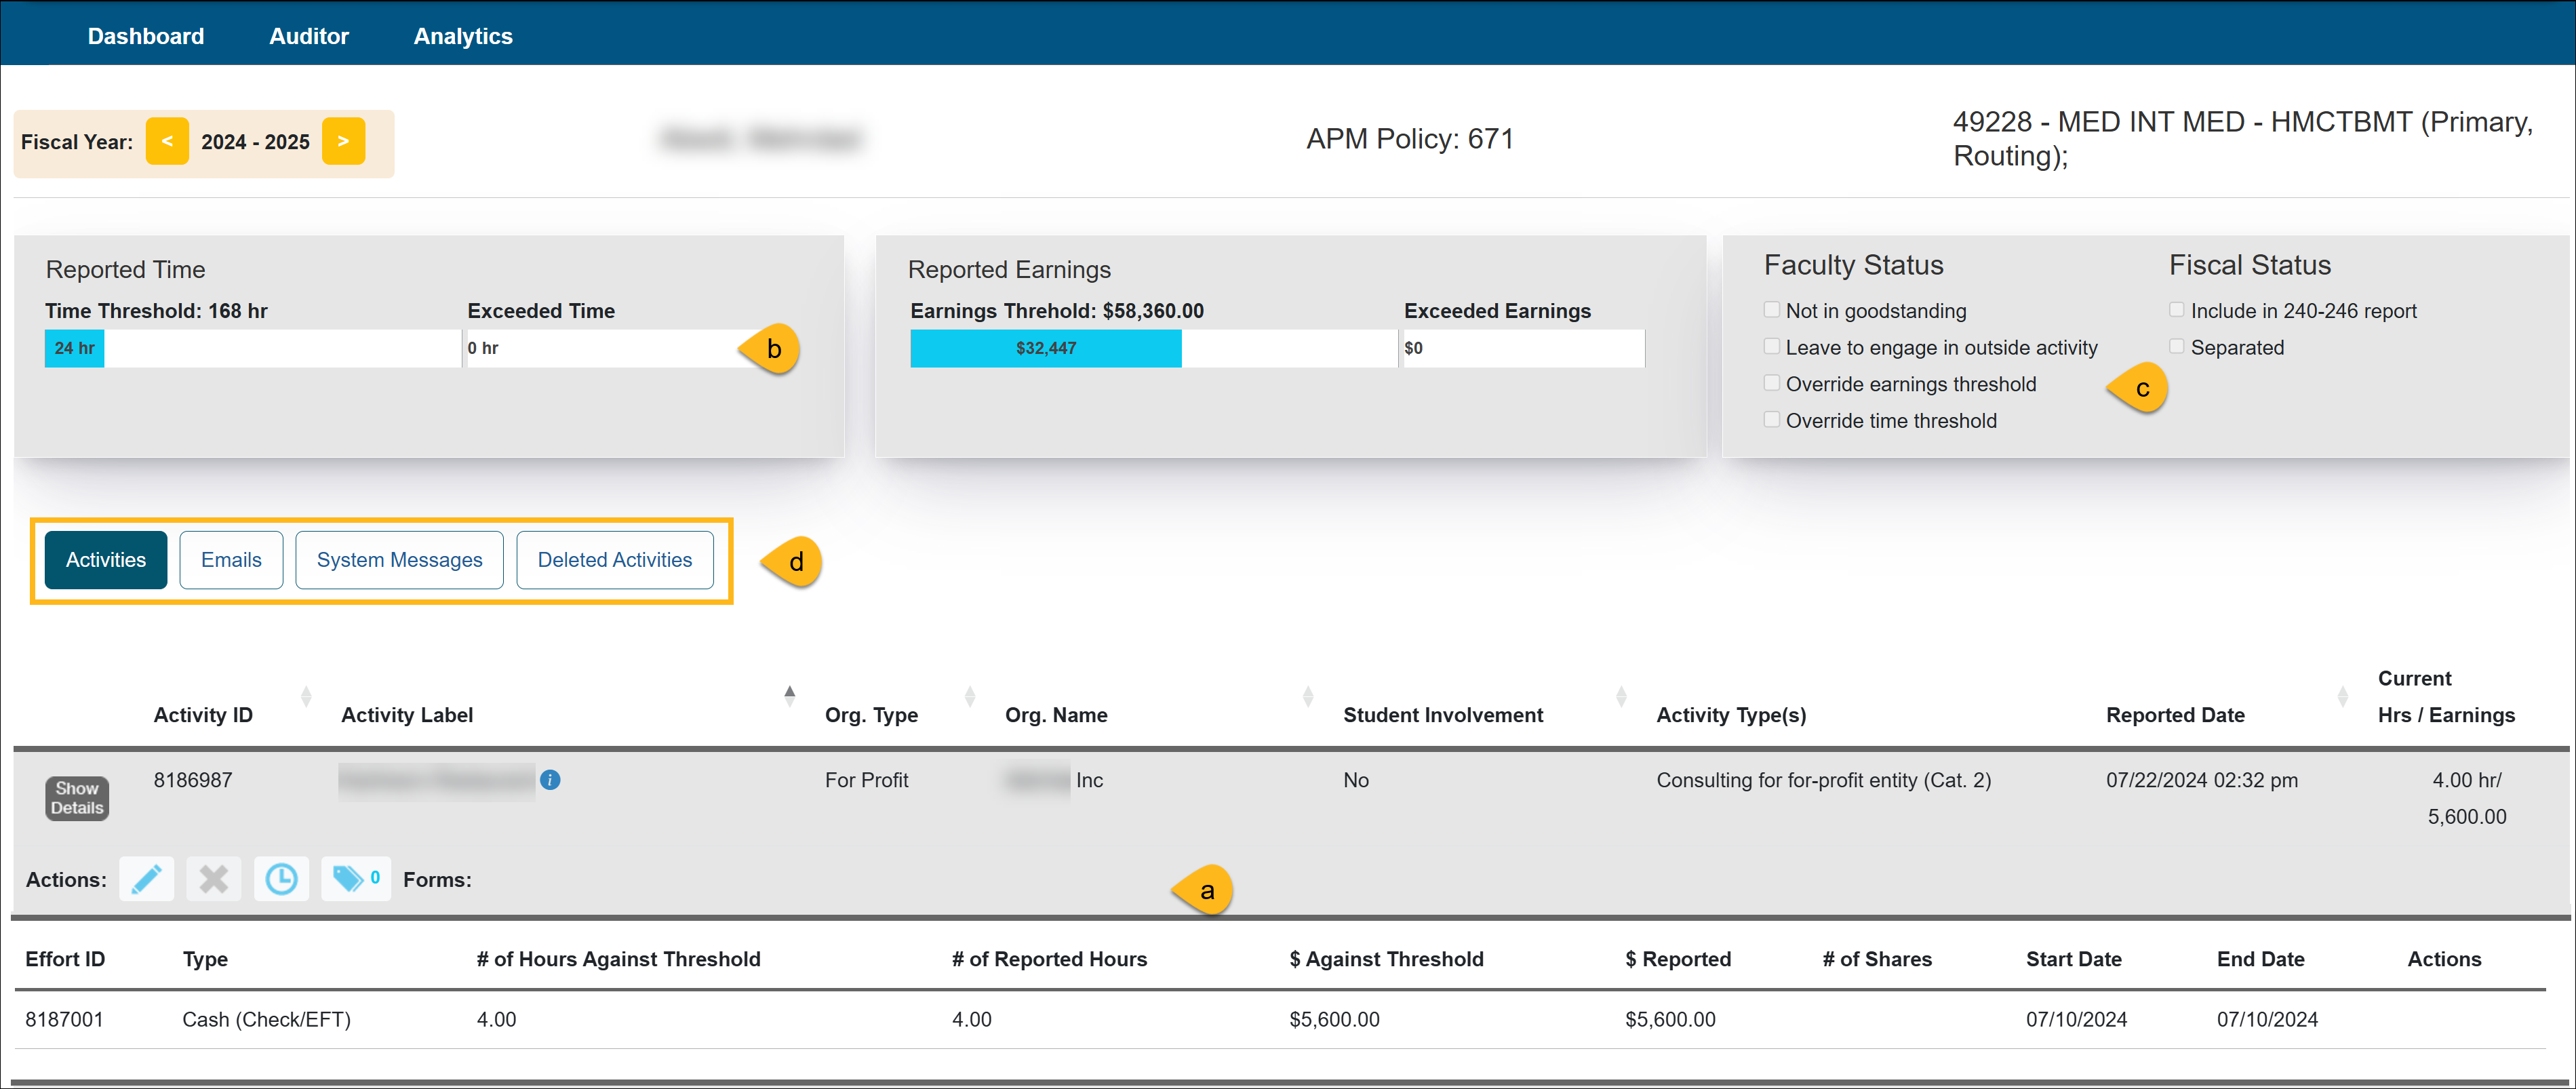Viewport: 2576px width, 1089px height.
Task: Enable Override time threshold checkbox
Action: click(1771, 420)
